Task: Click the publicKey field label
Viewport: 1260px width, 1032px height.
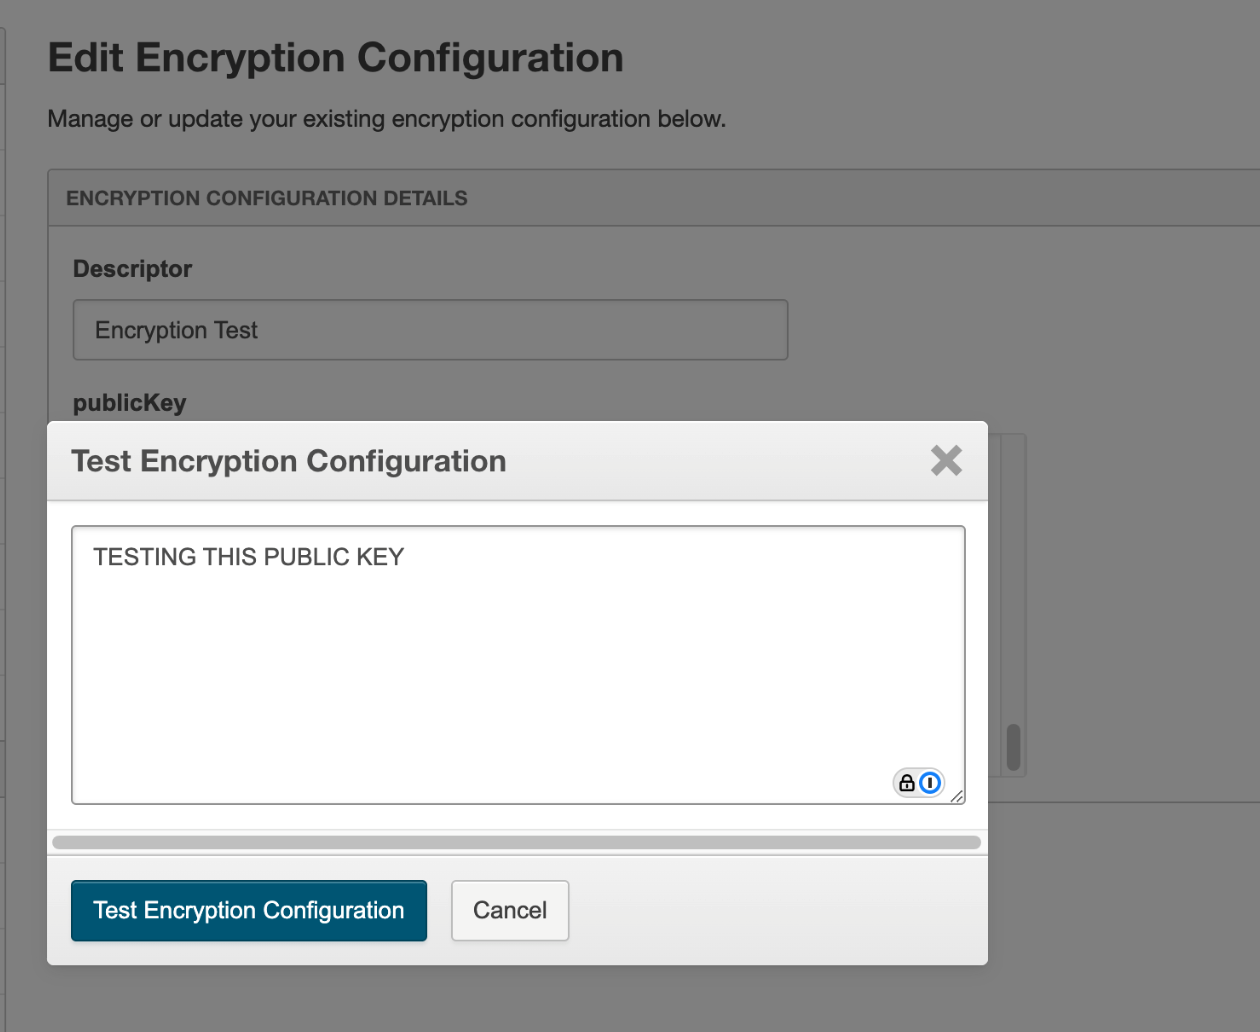Action: pos(130,403)
